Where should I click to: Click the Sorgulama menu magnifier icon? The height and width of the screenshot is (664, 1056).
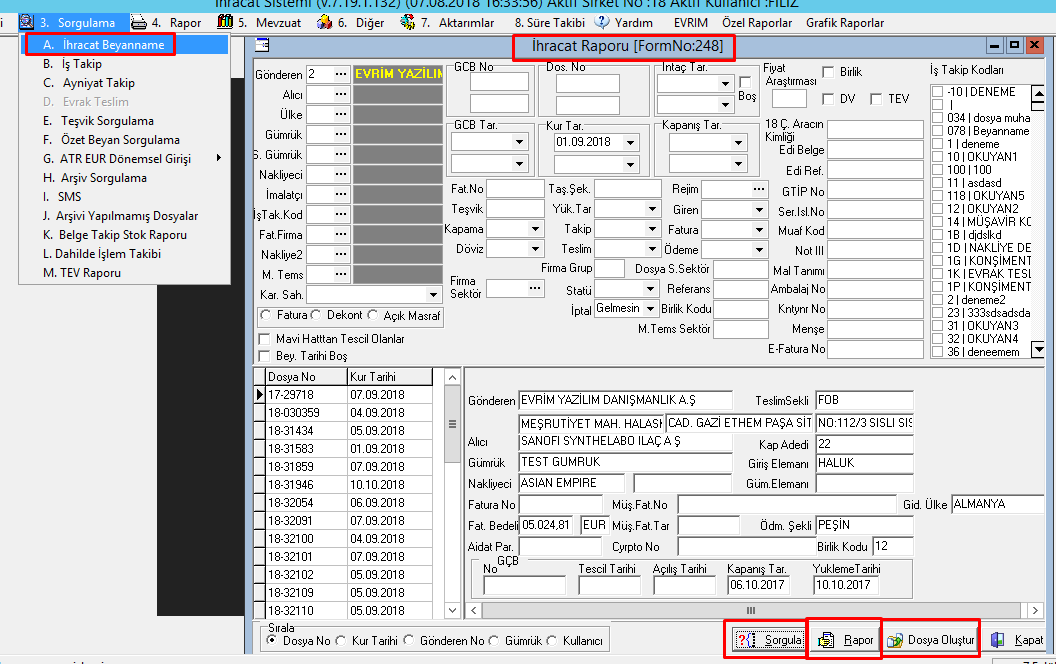point(26,22)
